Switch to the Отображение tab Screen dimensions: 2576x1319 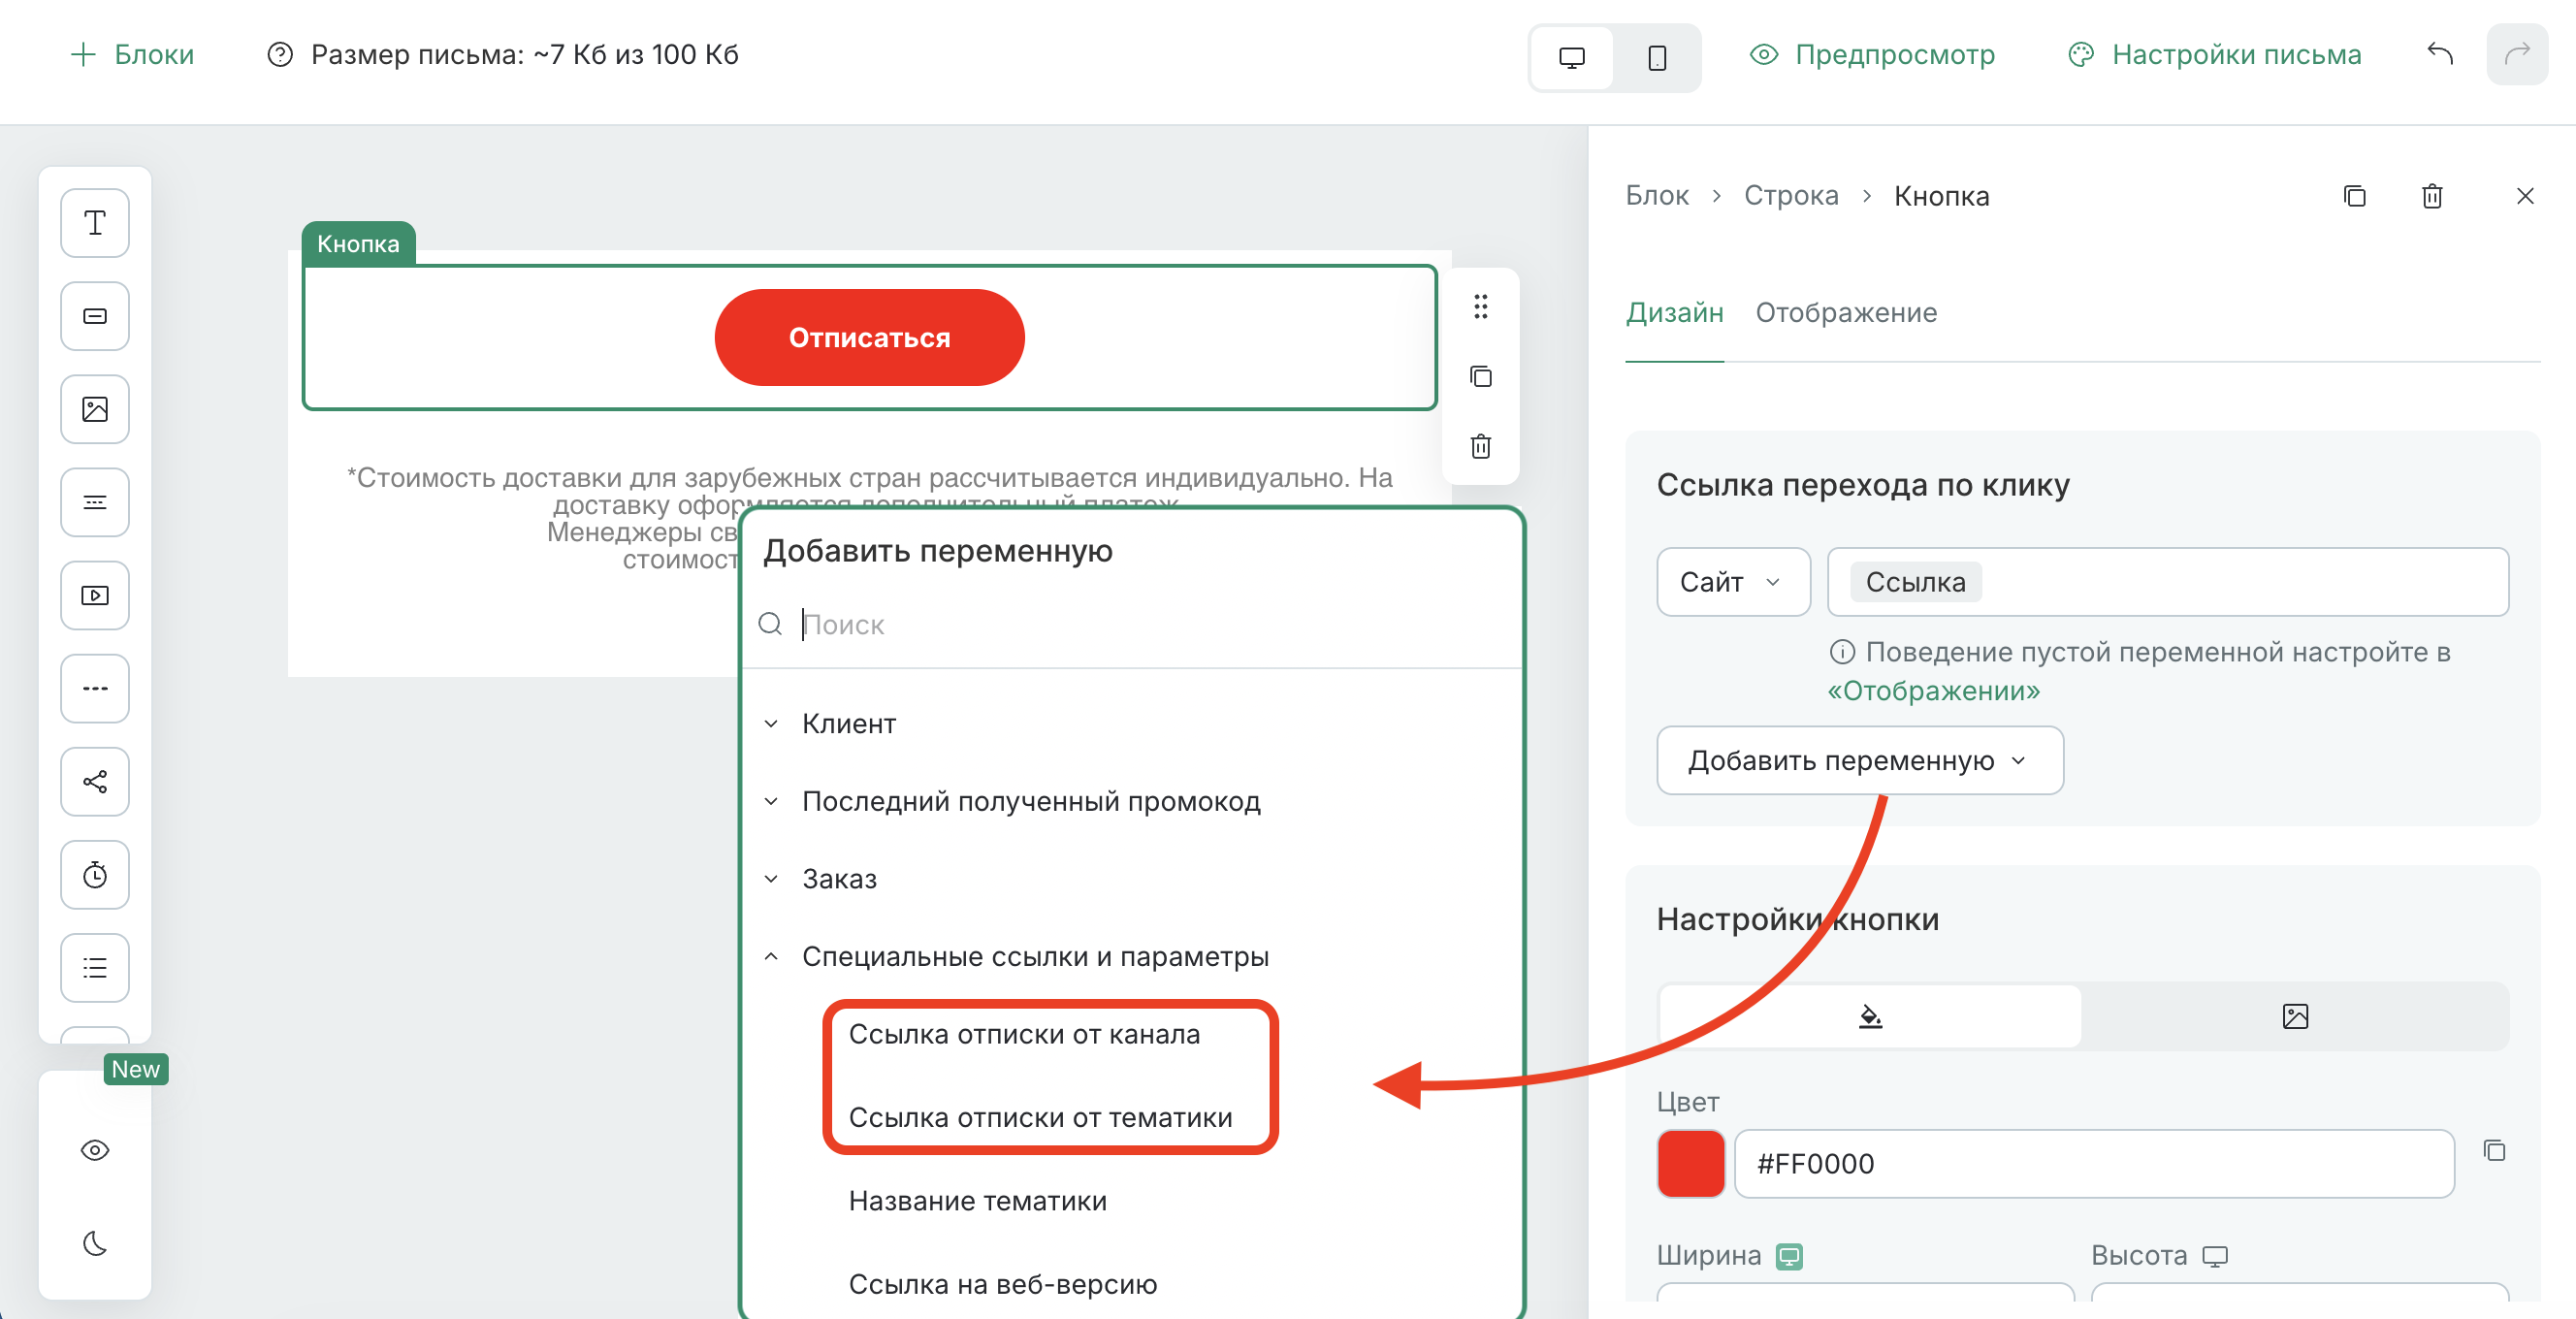click(x=1846, y=313)
